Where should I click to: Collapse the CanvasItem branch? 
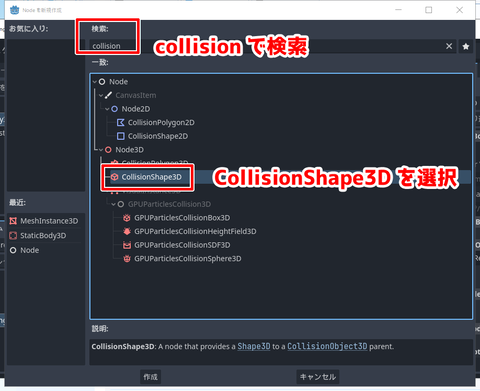point(101,95)
